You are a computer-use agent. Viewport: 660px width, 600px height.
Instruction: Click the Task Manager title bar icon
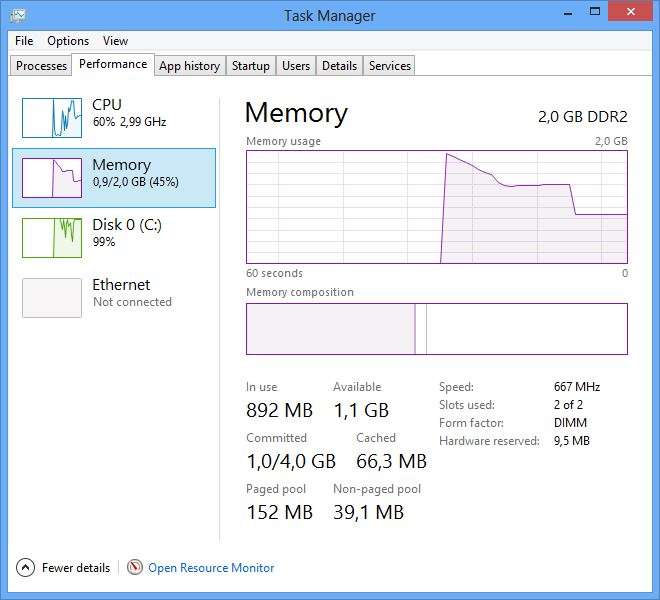(x=18, y=15)
